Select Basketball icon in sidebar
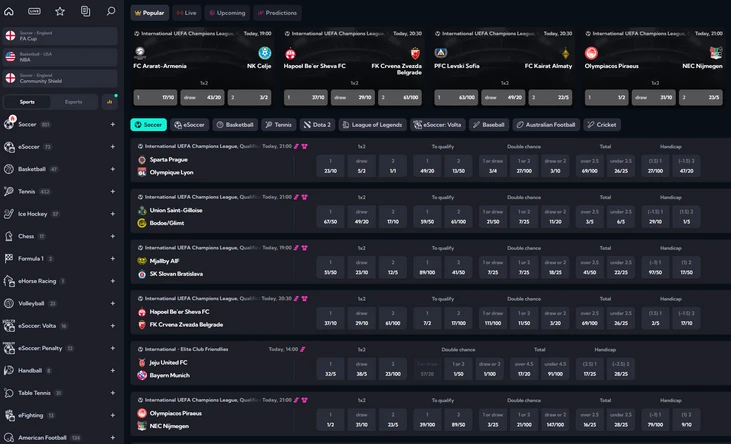 9,169
